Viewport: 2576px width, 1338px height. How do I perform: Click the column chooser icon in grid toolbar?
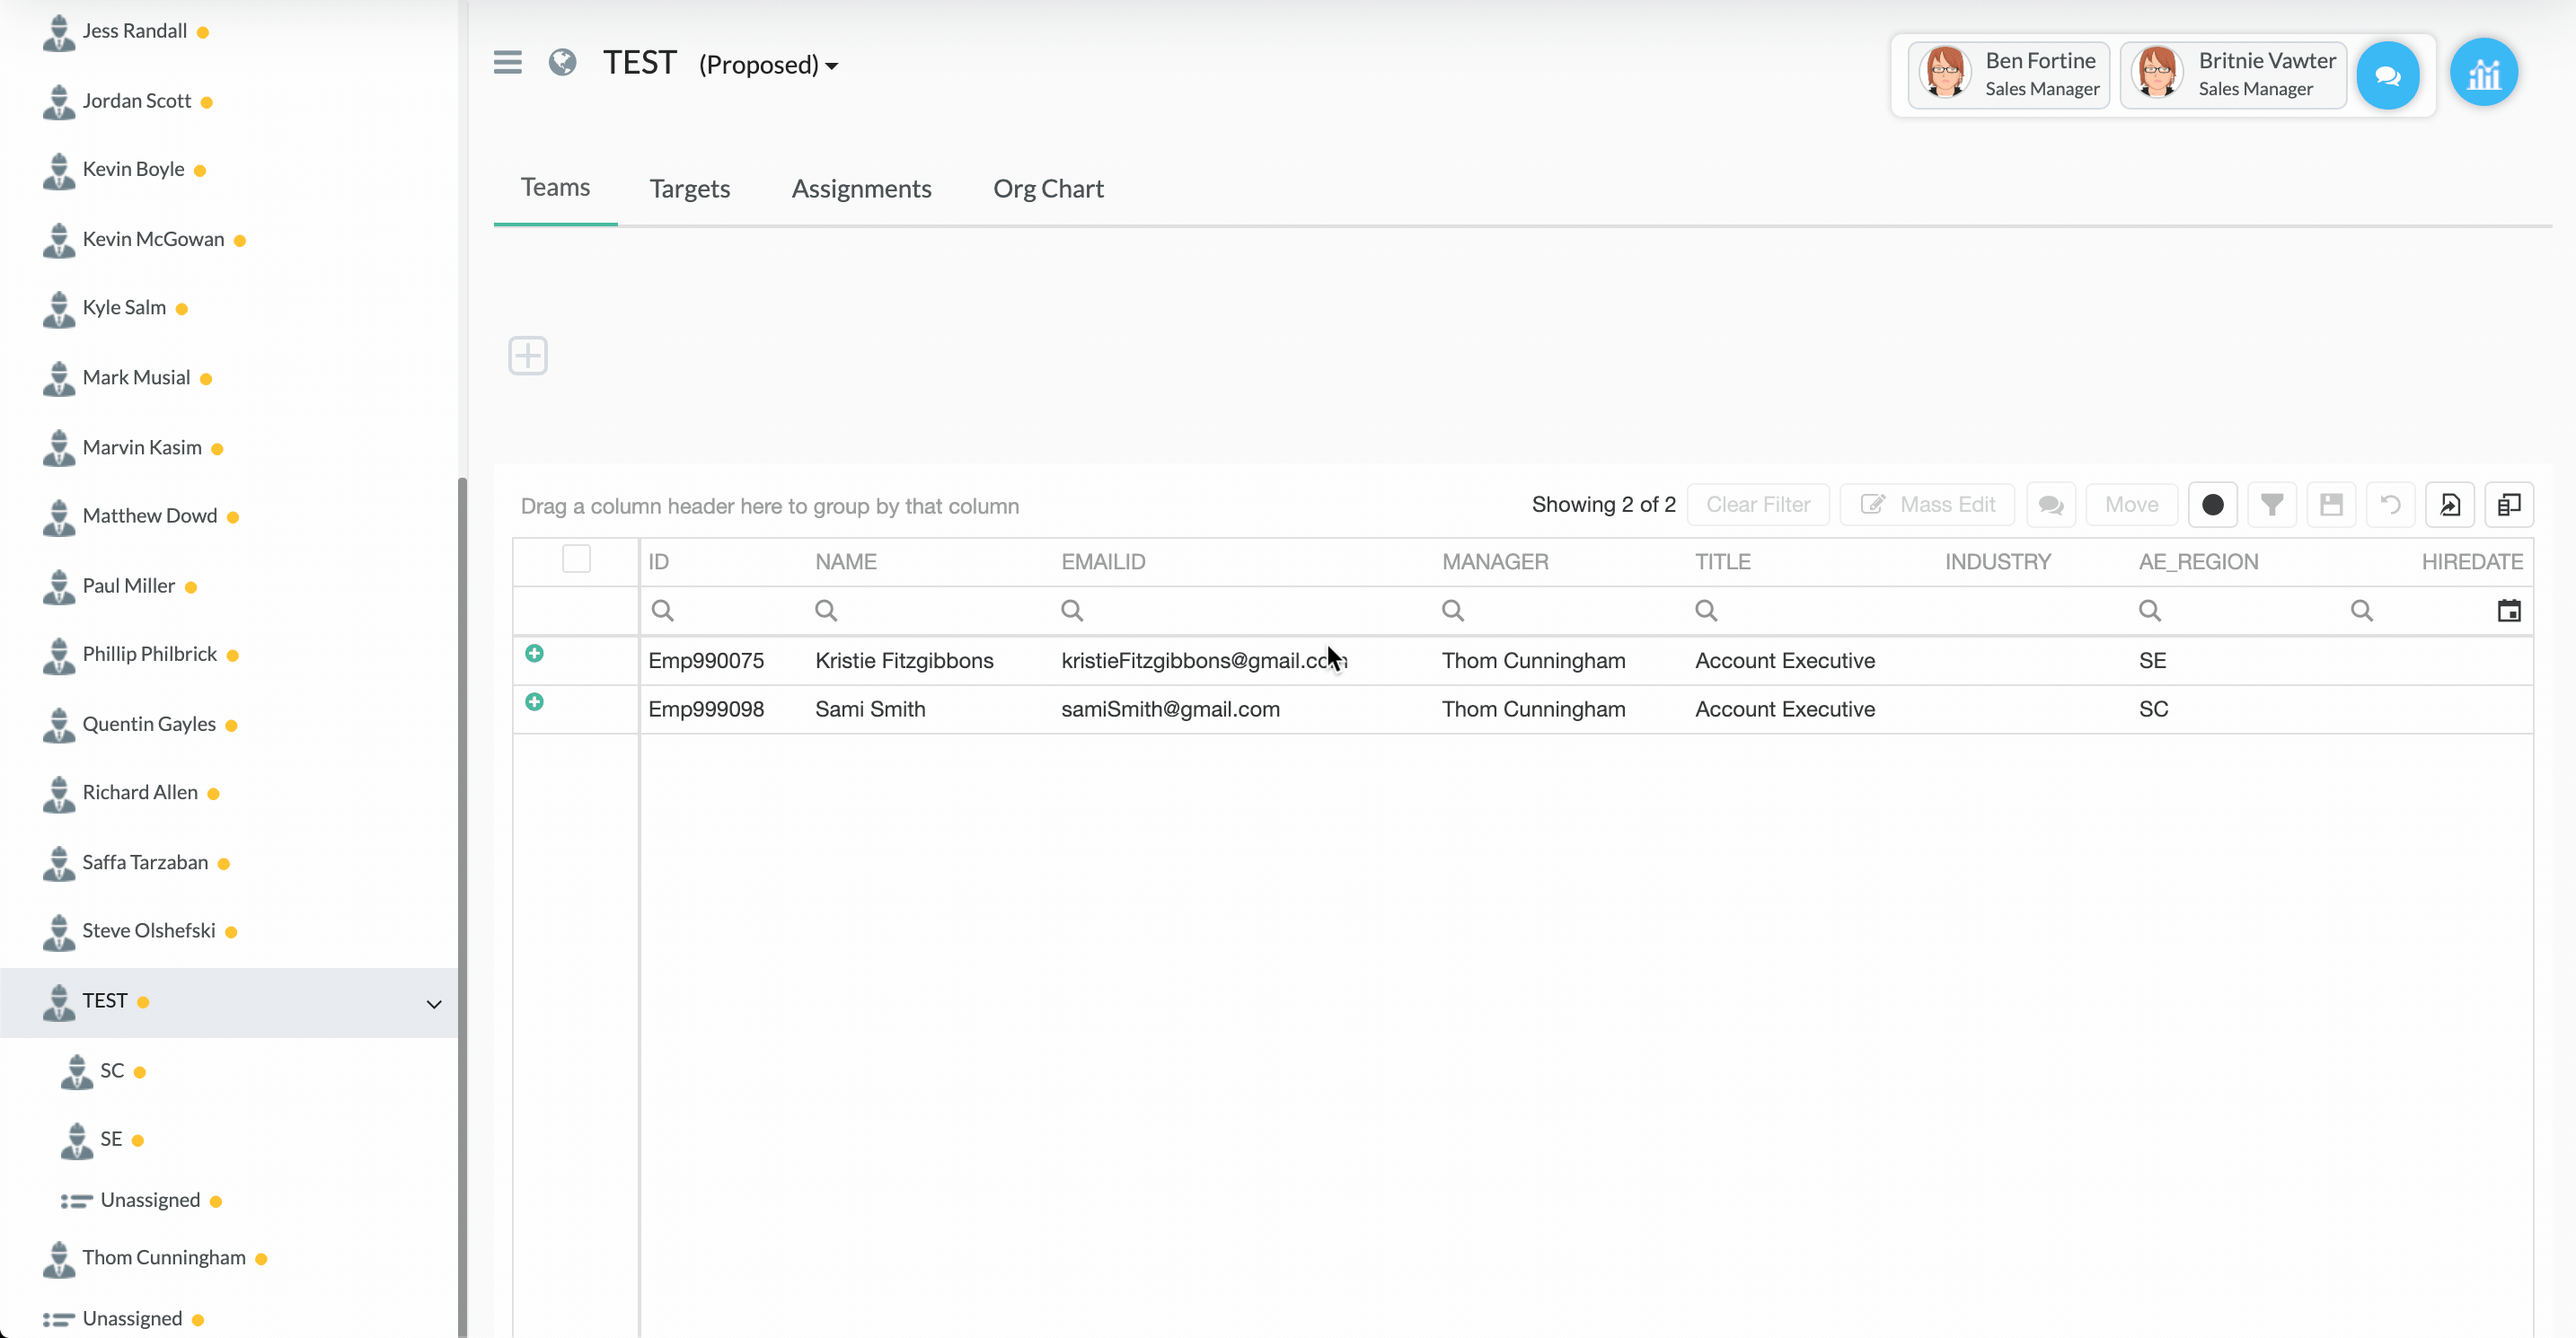2508,504
